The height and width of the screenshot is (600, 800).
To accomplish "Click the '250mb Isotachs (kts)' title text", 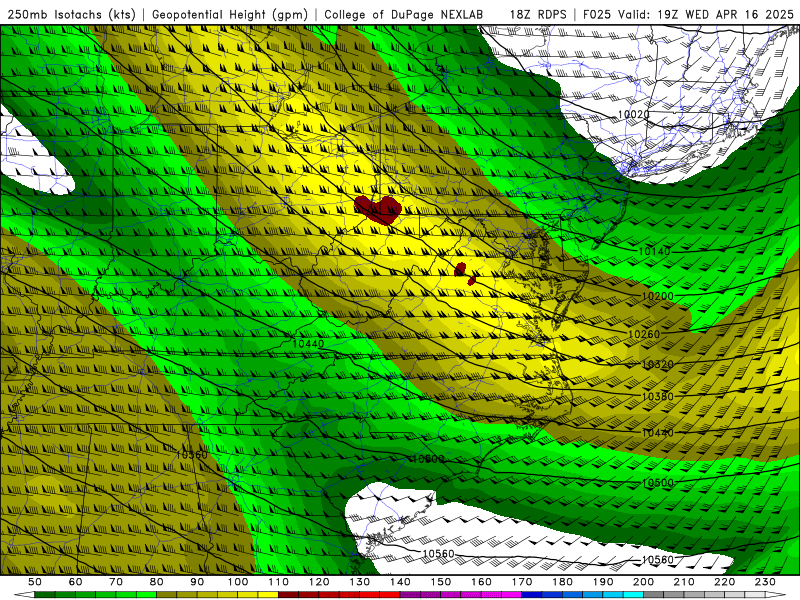I will (x=72, y=14).
